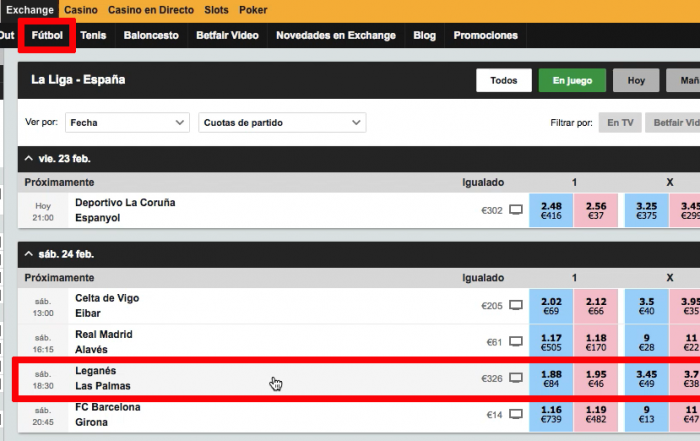Open the Celta de Vigo vs Eibar match
Screen dimensions: 700x441
107,305
